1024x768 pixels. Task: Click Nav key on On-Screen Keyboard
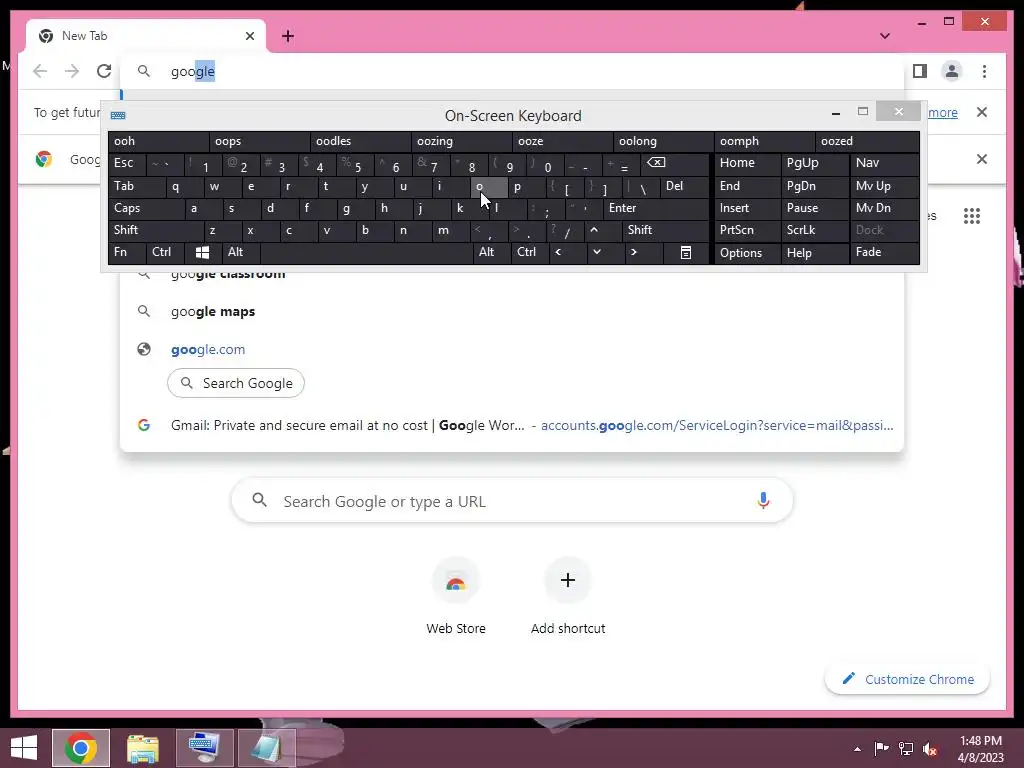pos(884,163)
